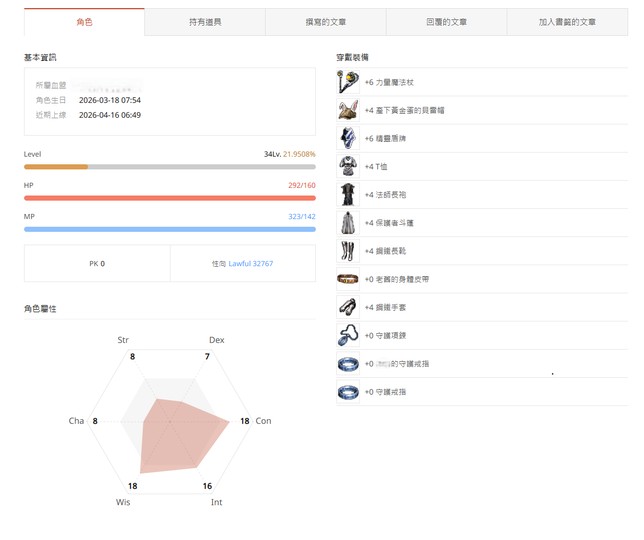Click the +0 belt equipment icon
The height and width of the screenshot is (540, 644).
pos(347,279)
